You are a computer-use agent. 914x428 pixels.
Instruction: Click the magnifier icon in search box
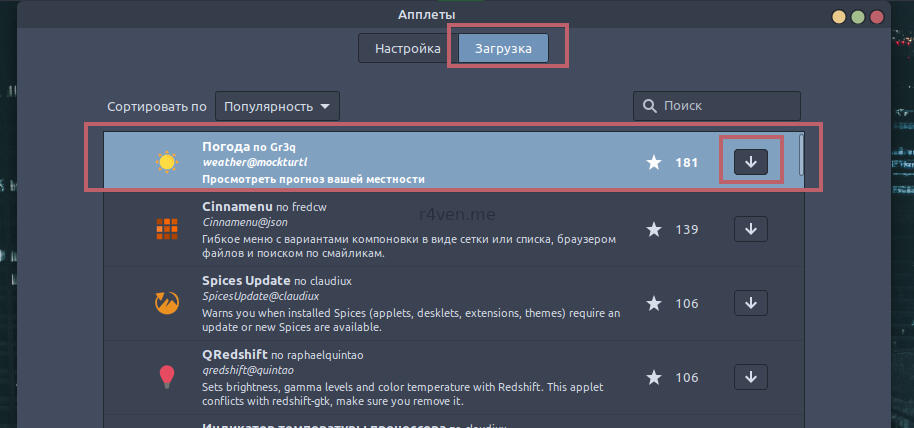click(x=650, y=106)
